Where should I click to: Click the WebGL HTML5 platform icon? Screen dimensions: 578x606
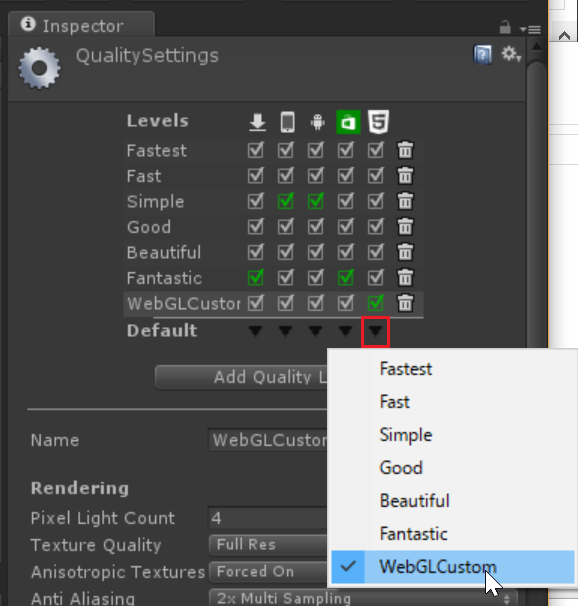click(x=378, y=122)
